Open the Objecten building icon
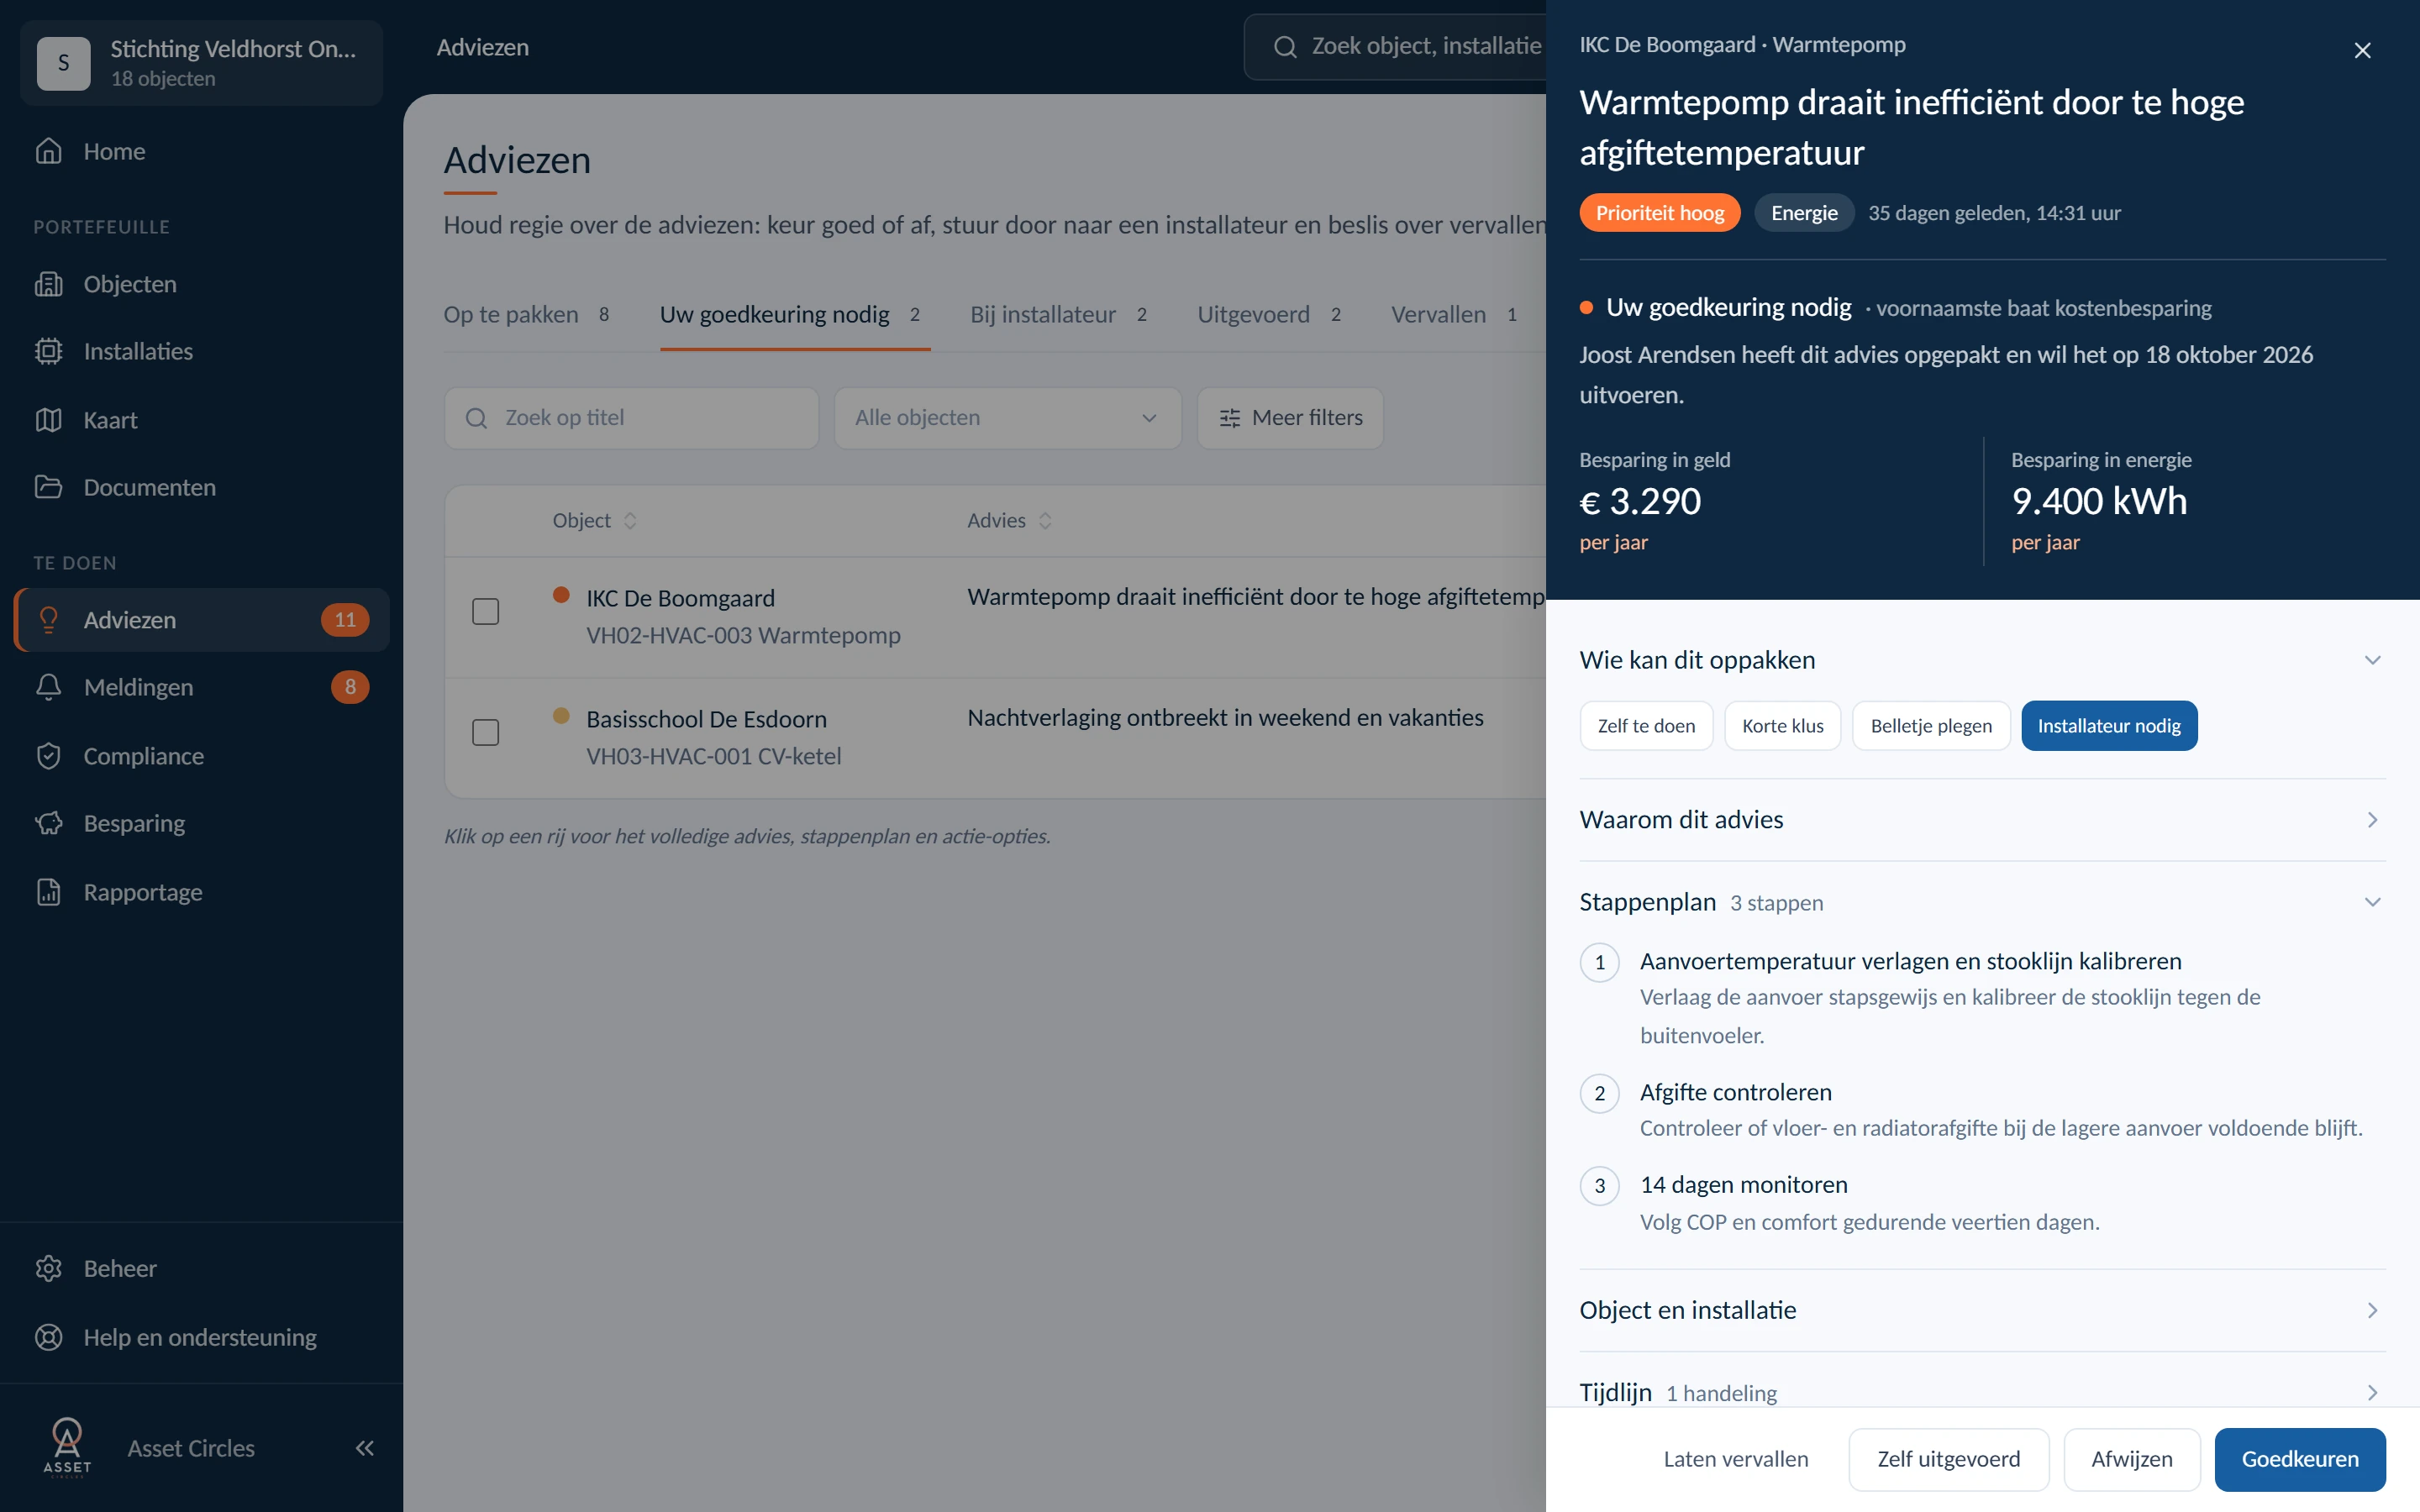 pyautogui.click(x=48, y=284)
